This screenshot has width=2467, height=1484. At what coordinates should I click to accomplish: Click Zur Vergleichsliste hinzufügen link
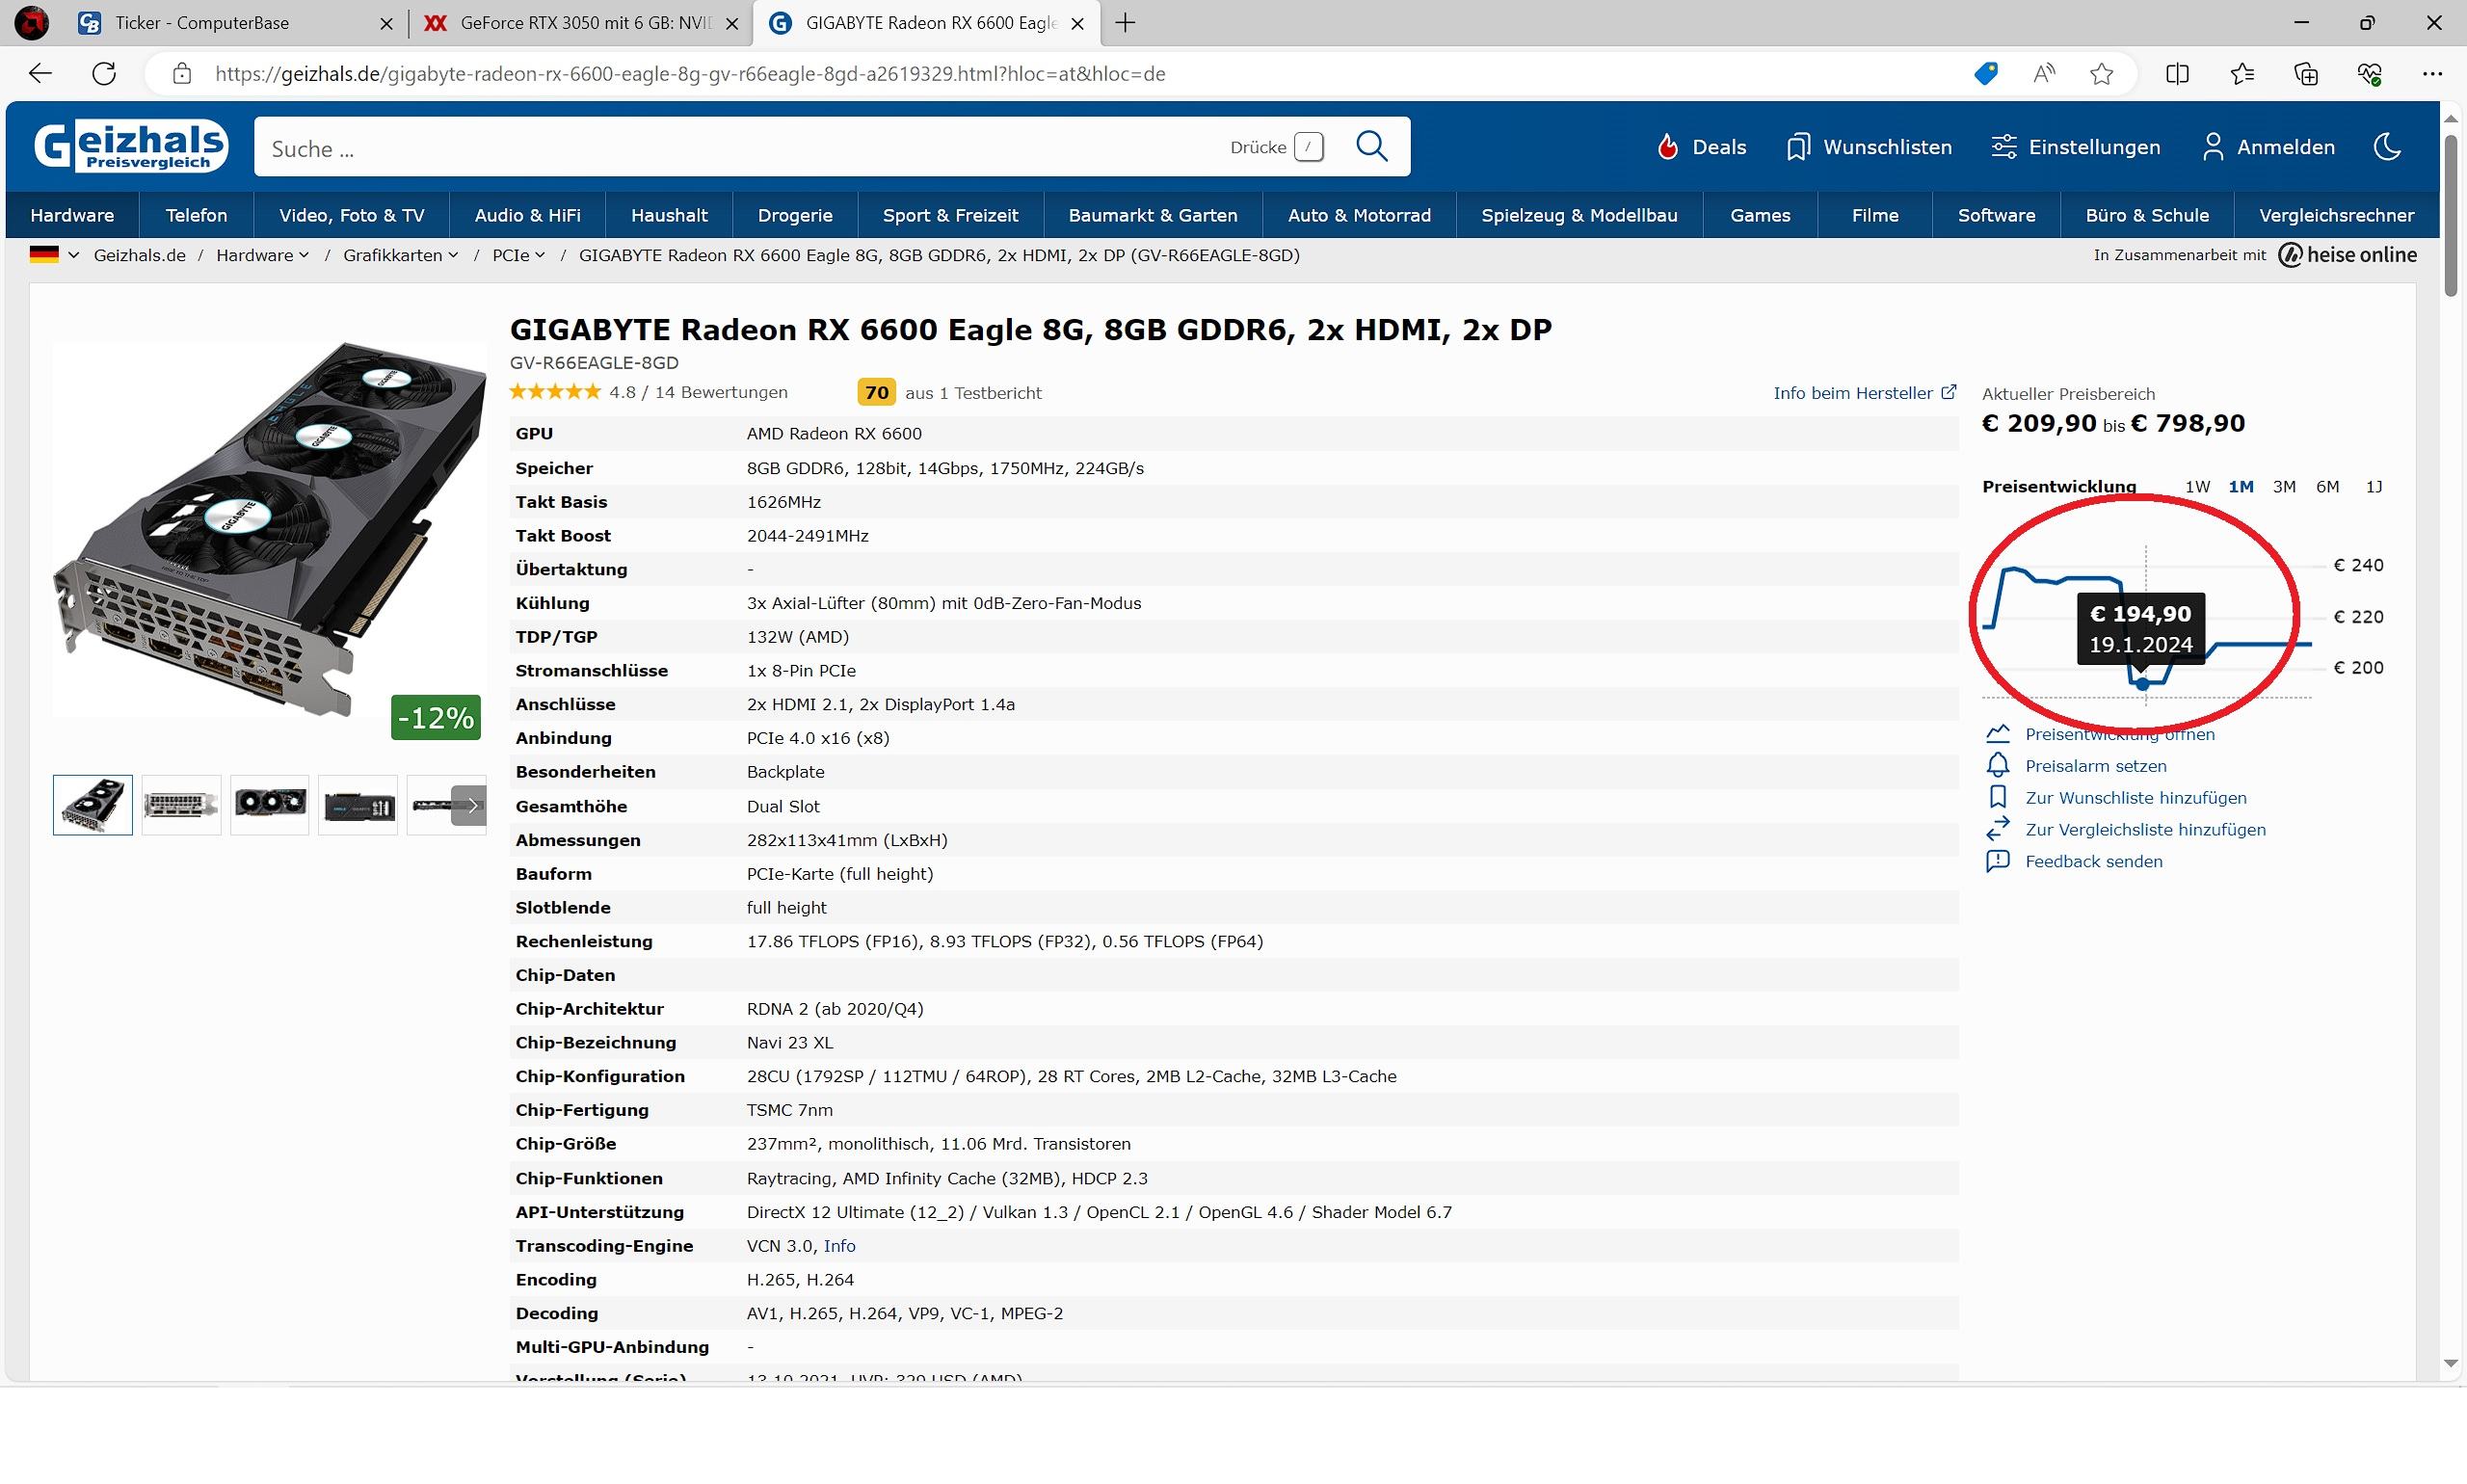(2145, 830)
